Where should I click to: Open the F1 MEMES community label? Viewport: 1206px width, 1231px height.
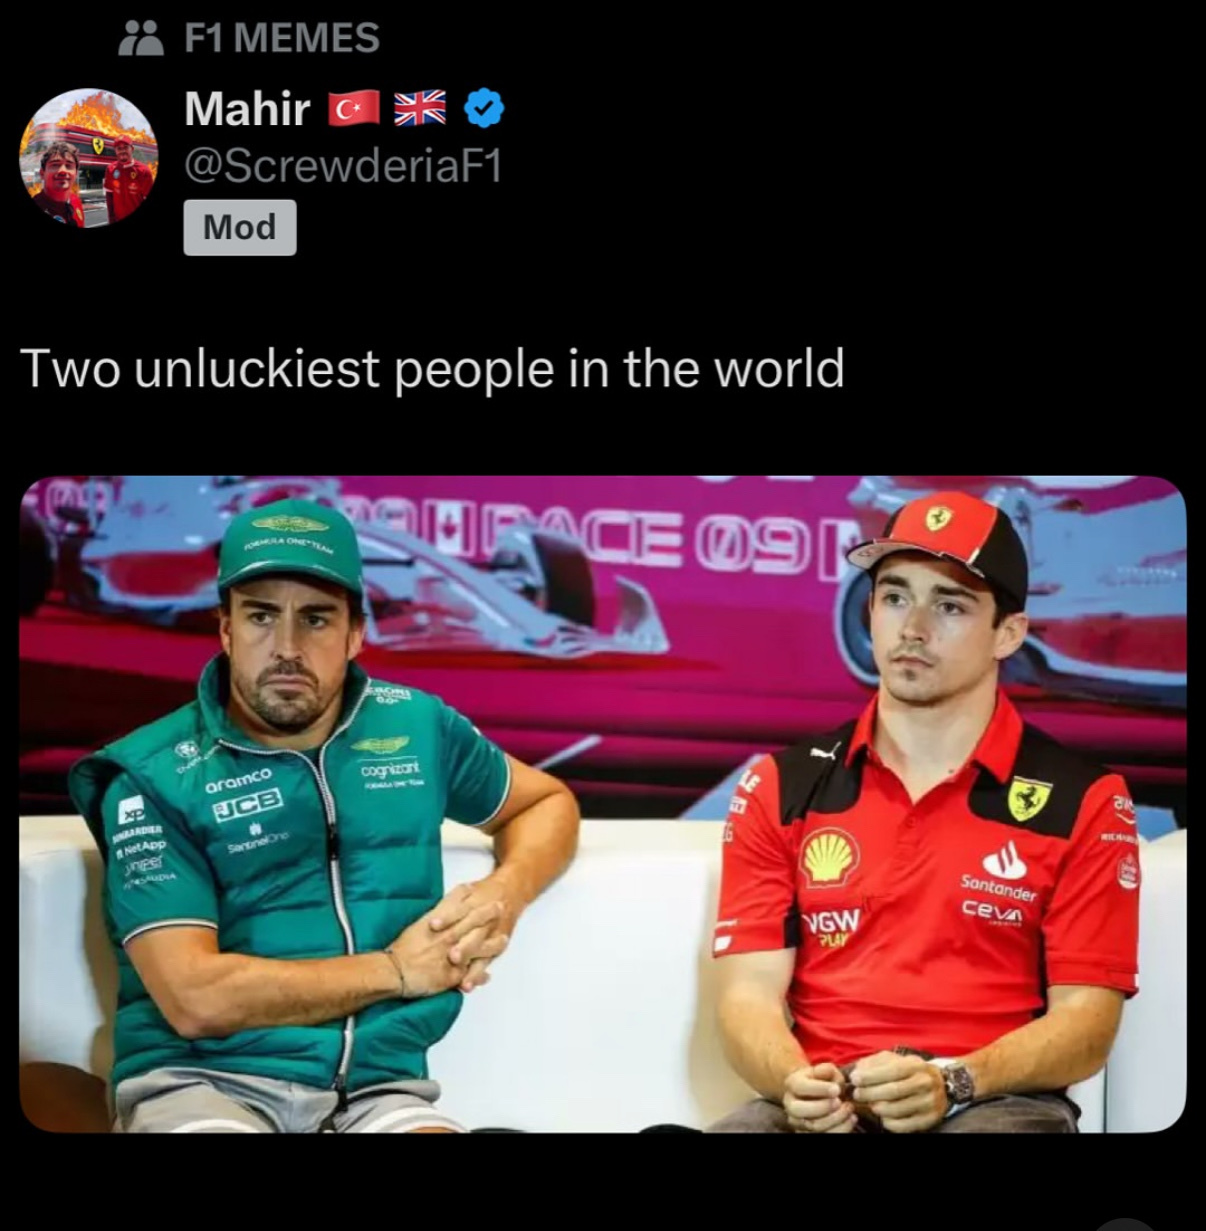(x=282, y=38)
